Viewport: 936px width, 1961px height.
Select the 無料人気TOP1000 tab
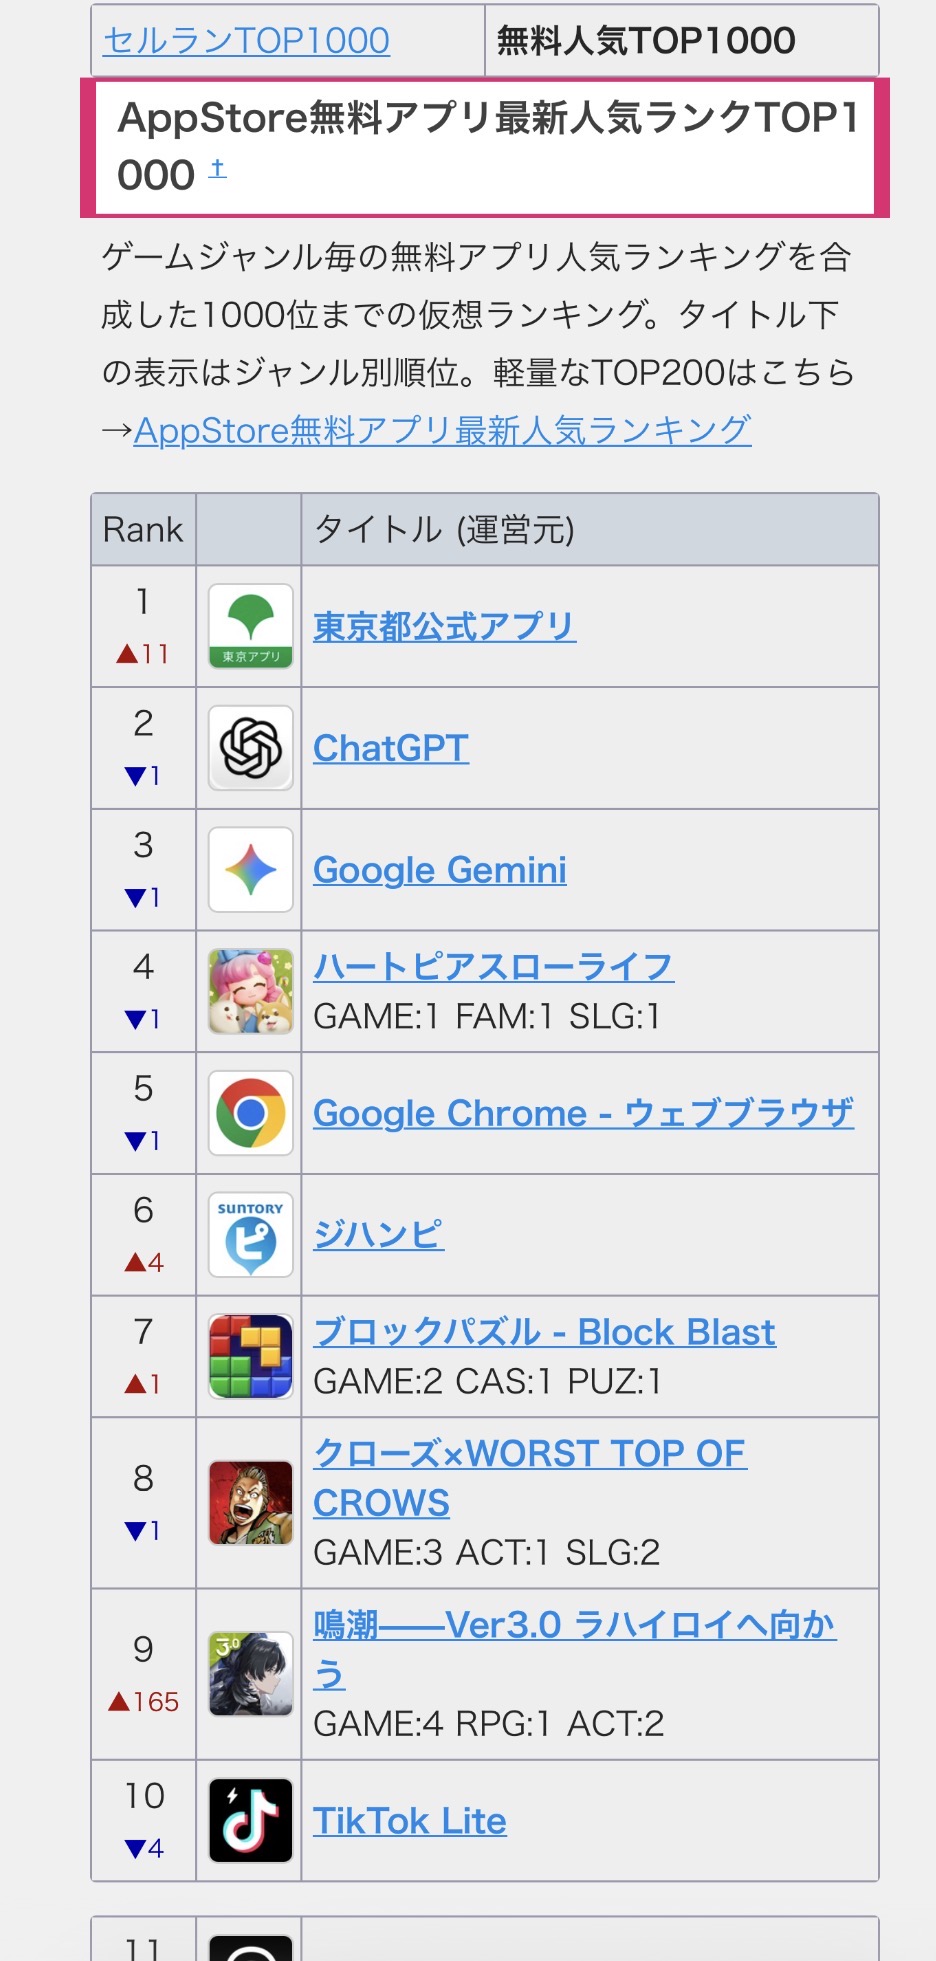(x=646, y=41)
